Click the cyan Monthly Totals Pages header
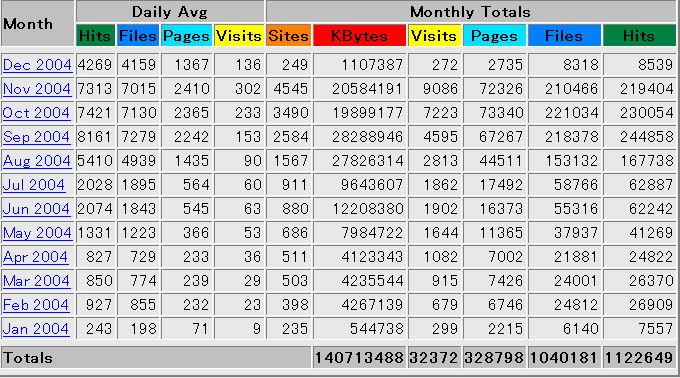The image size is (680, 378). pyautogui.click(x=494, y=36)
